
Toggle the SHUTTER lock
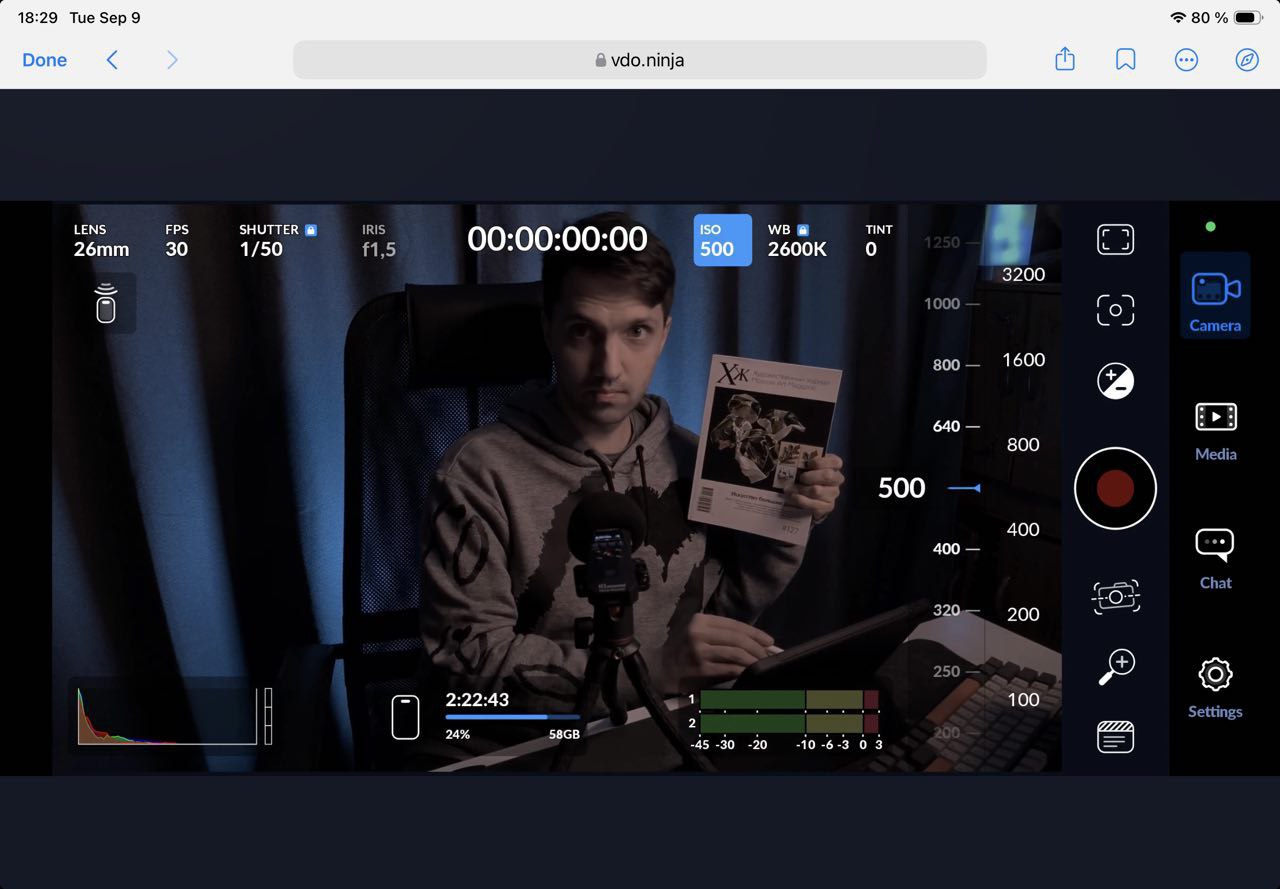[310, 229]
